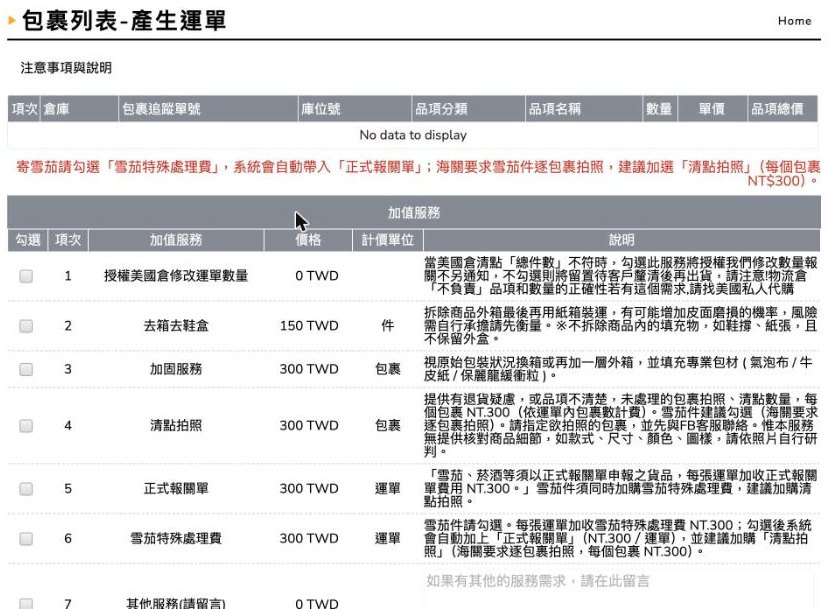Click the No data to display message
The height and width of the screenshot is (609, 830).
click(413, 135)
